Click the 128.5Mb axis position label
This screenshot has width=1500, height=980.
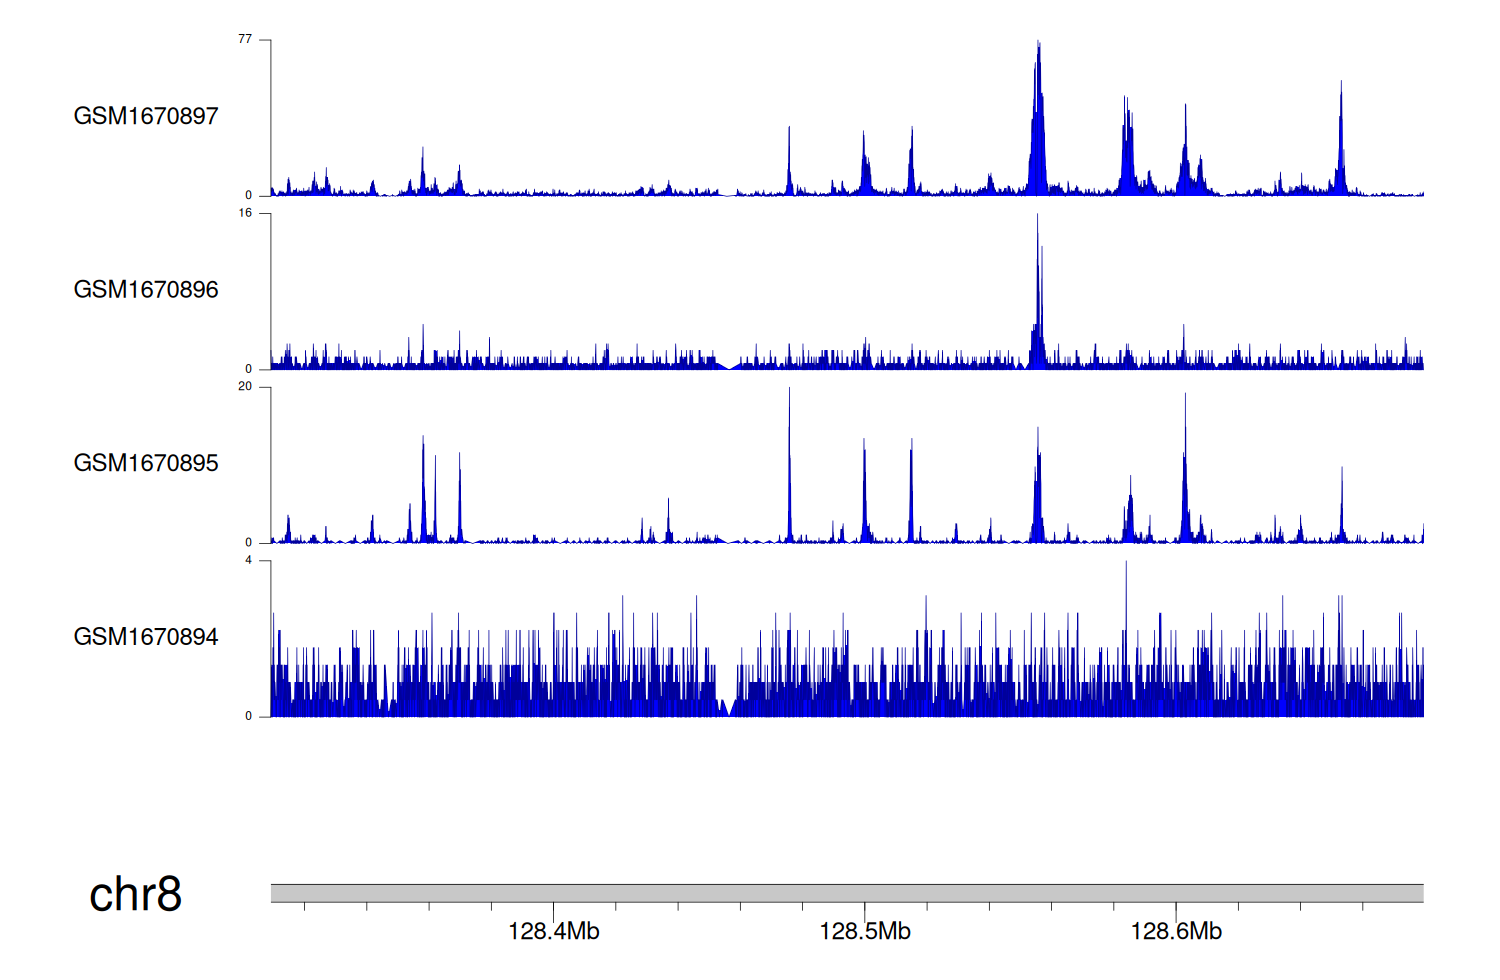(865, 932)
